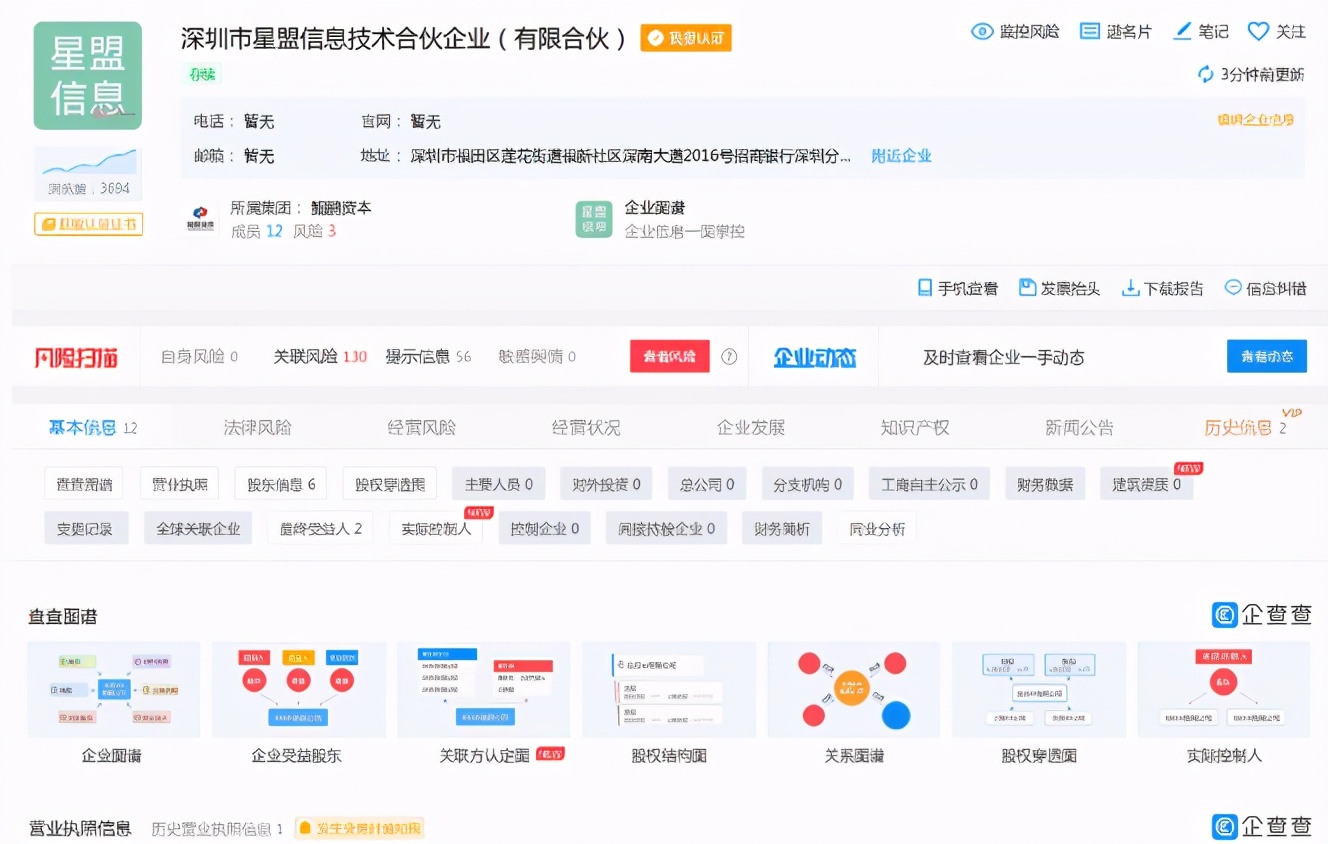This screenshot has width=1328, height=844.
Task: Click 发票抬头 invoice icon
Action: pos(1027,288)
